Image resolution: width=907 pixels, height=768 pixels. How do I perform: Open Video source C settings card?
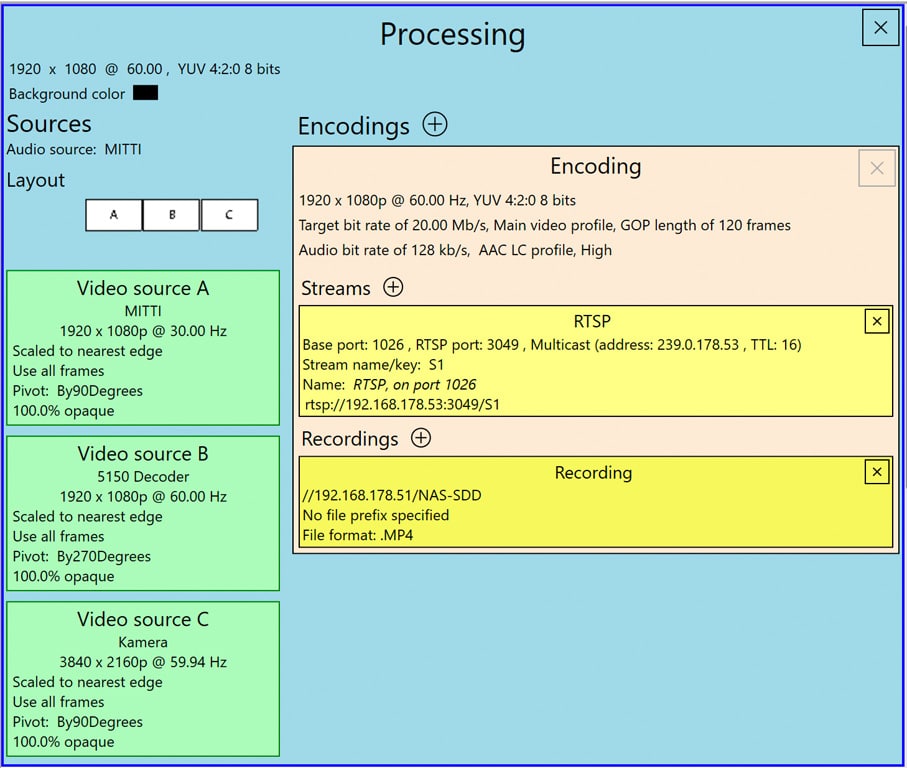(x=143, y=679)
